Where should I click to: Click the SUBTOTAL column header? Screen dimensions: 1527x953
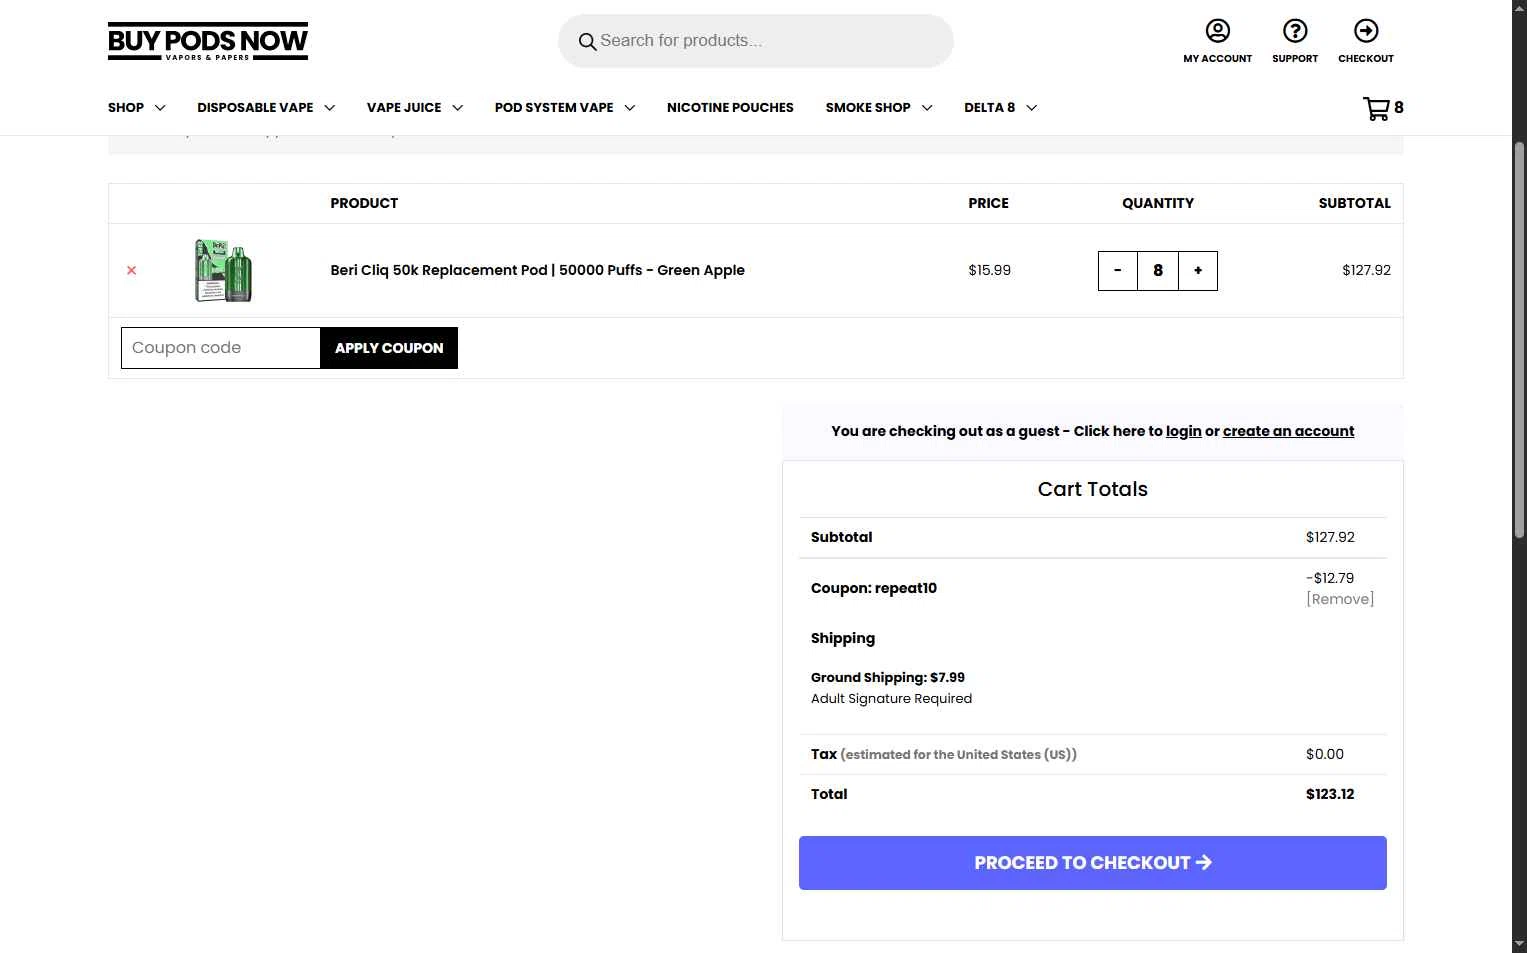tap(1354, 203)
